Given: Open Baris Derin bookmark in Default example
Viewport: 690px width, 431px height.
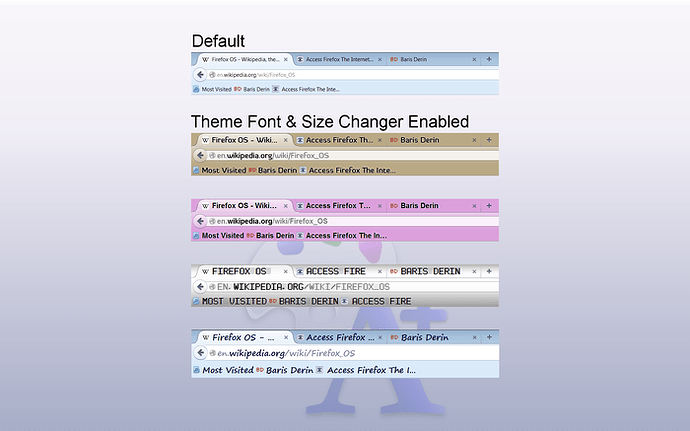Looking at the screenshot, I should point(252,89).
